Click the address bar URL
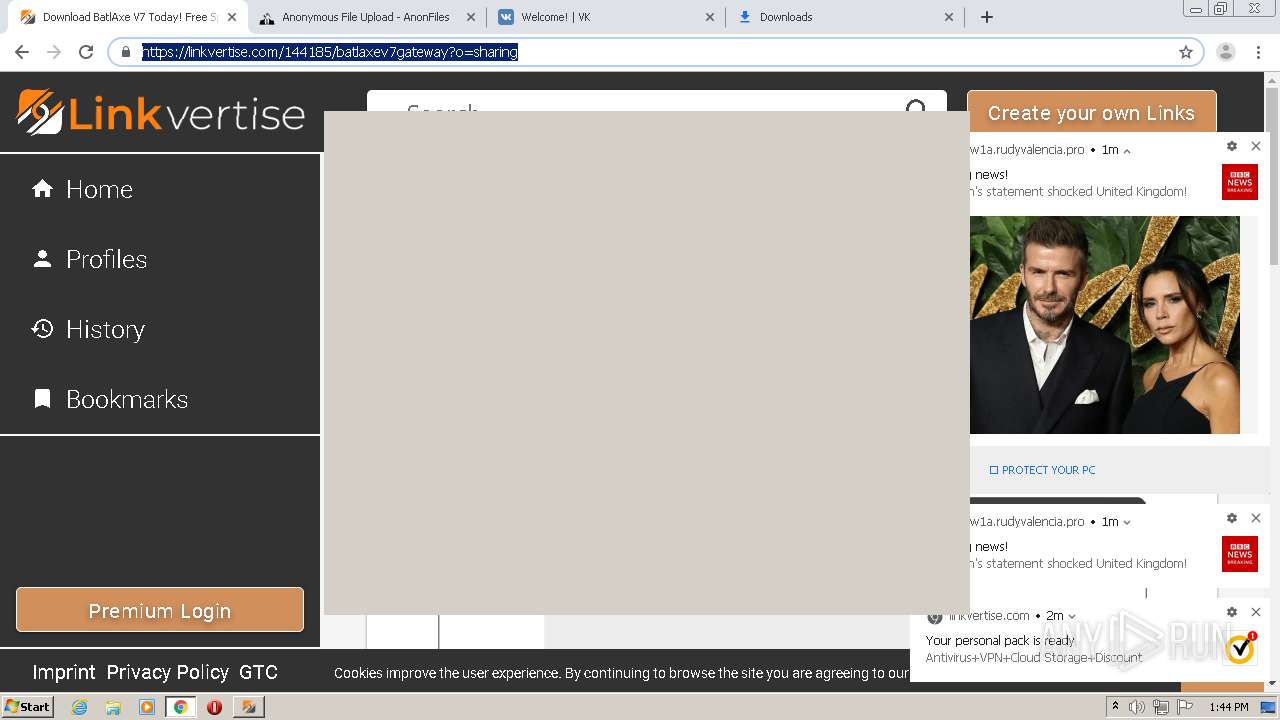 [x=330, y=52]
